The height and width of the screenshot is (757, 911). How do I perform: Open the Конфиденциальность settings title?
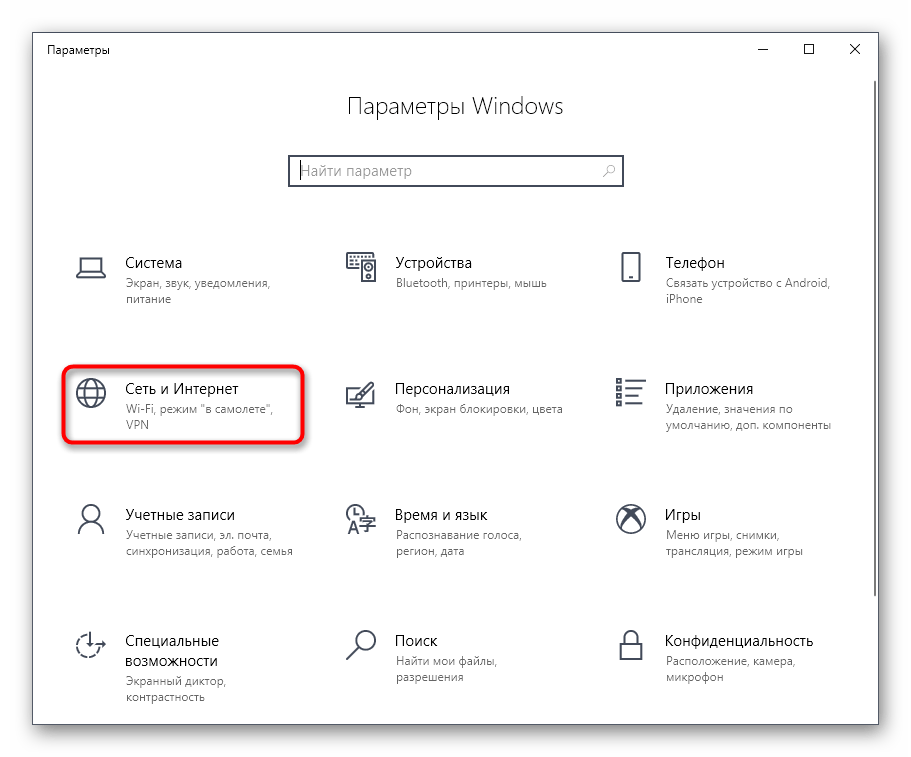tap(739, 641)
